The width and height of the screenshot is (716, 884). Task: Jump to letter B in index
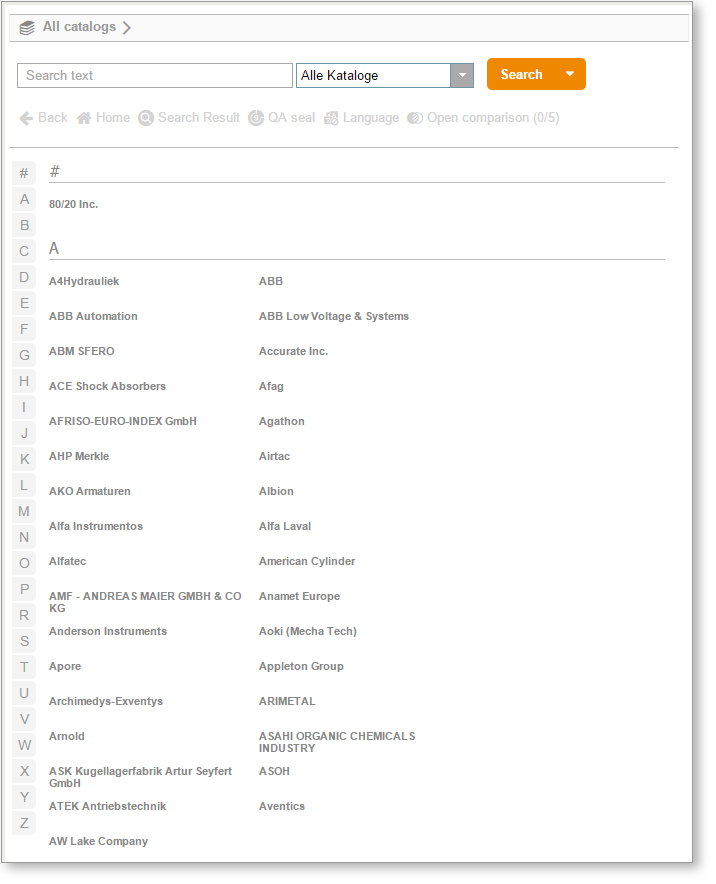24,225
